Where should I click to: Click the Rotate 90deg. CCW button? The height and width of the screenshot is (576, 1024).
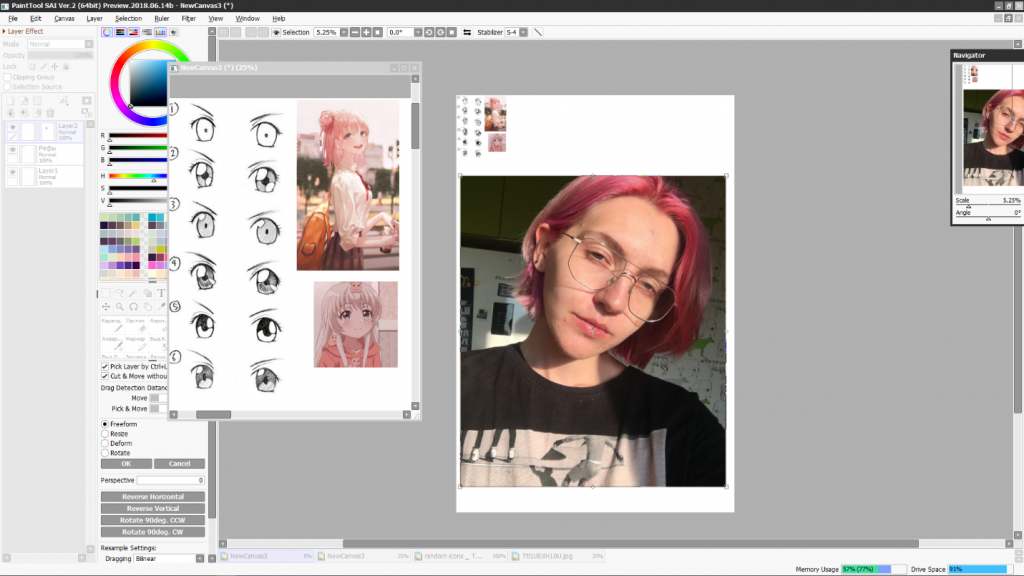click(153, 520)
